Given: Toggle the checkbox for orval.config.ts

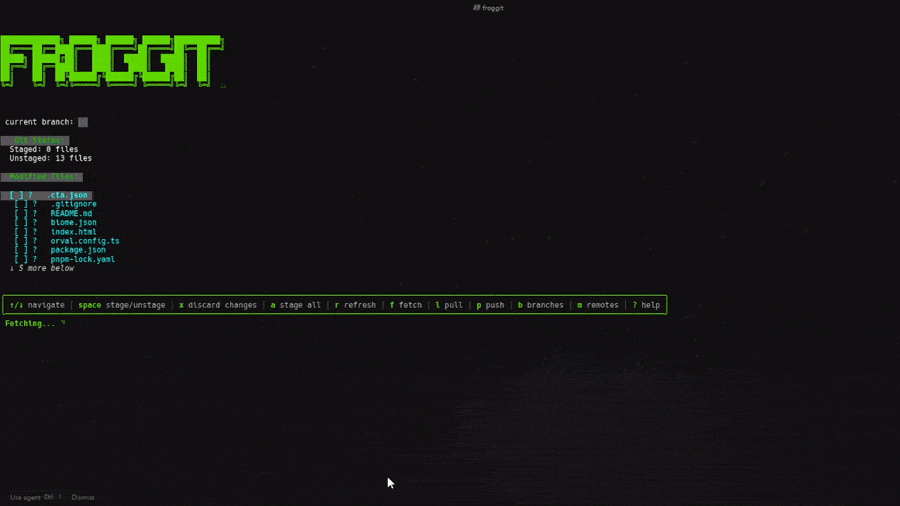Looking at the screenshot, I should pyautogui.click(x=21, y=241).
